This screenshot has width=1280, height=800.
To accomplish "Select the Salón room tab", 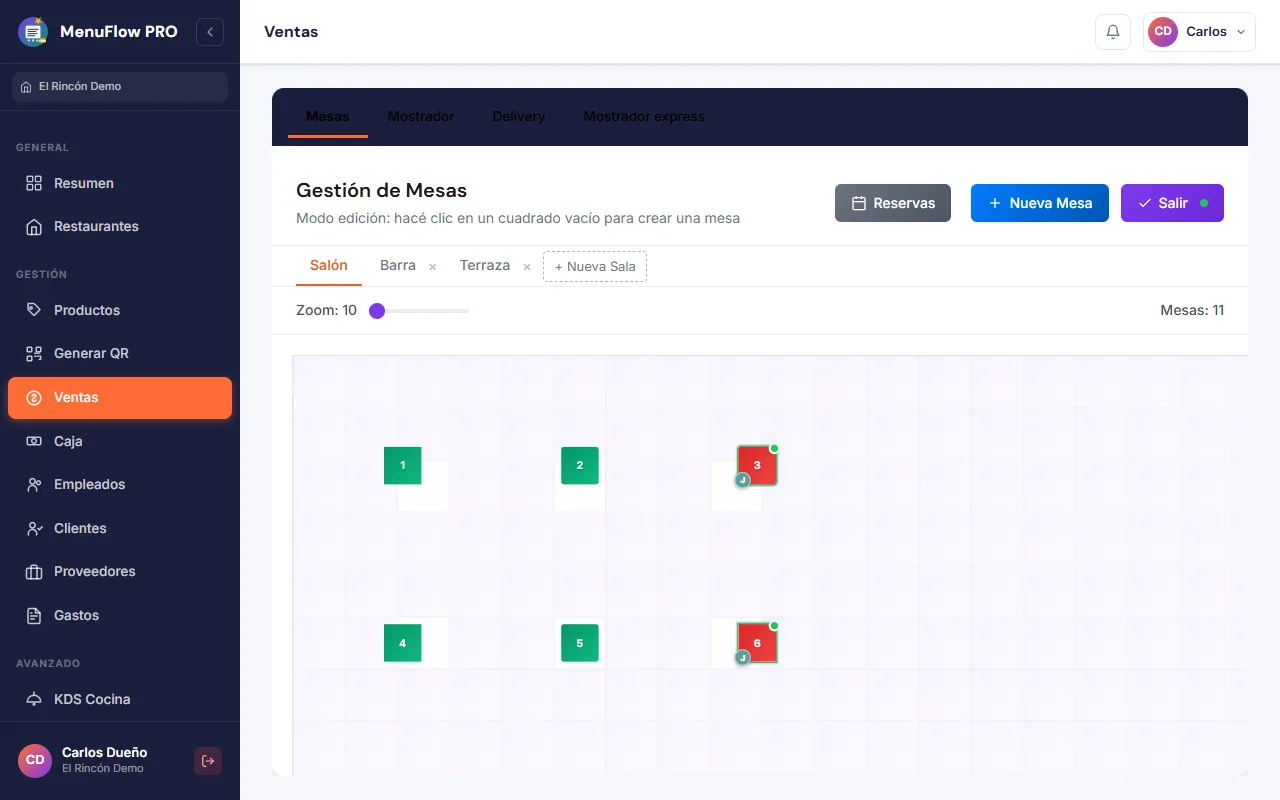I will [329, 266].
